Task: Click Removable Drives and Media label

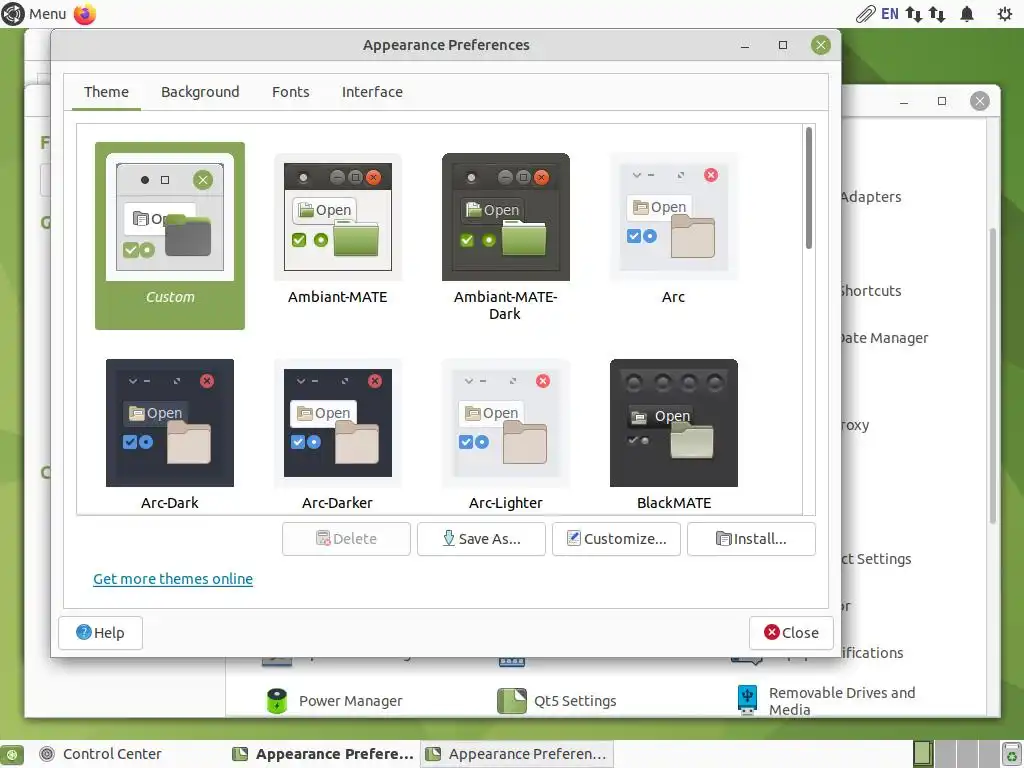Action: [842, 701]
